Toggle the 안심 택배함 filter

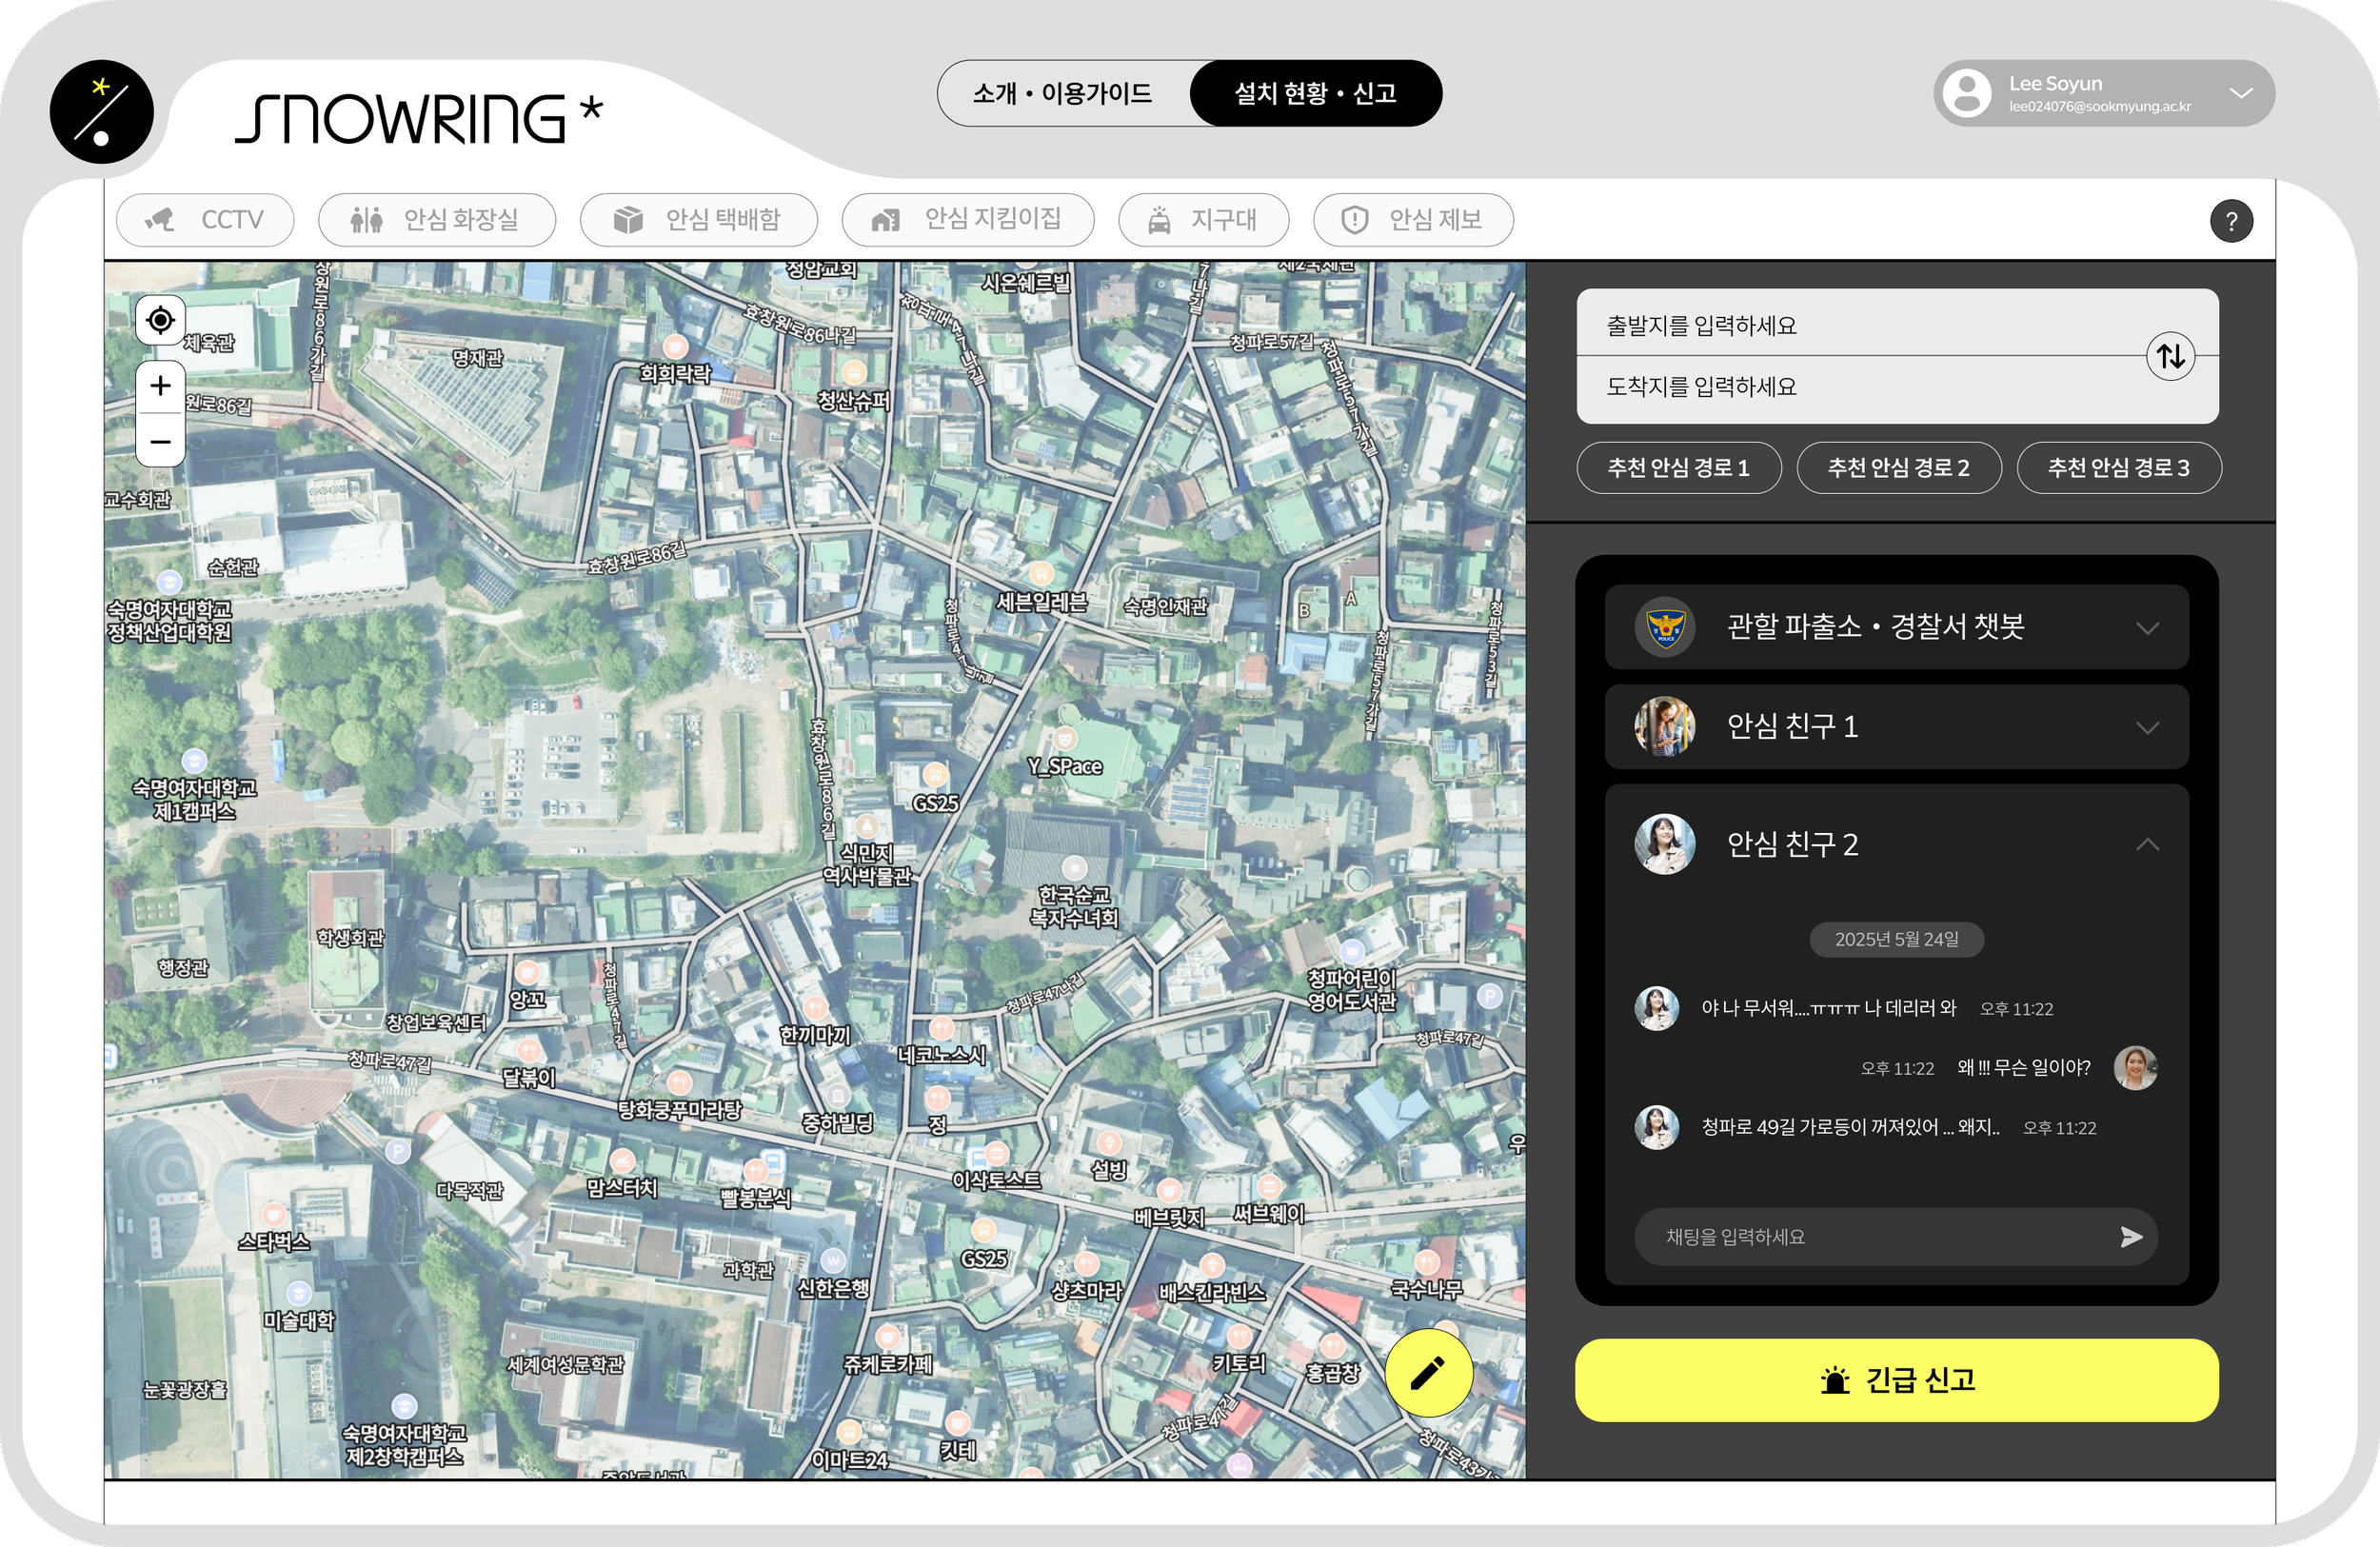click(x=698, y=220)
